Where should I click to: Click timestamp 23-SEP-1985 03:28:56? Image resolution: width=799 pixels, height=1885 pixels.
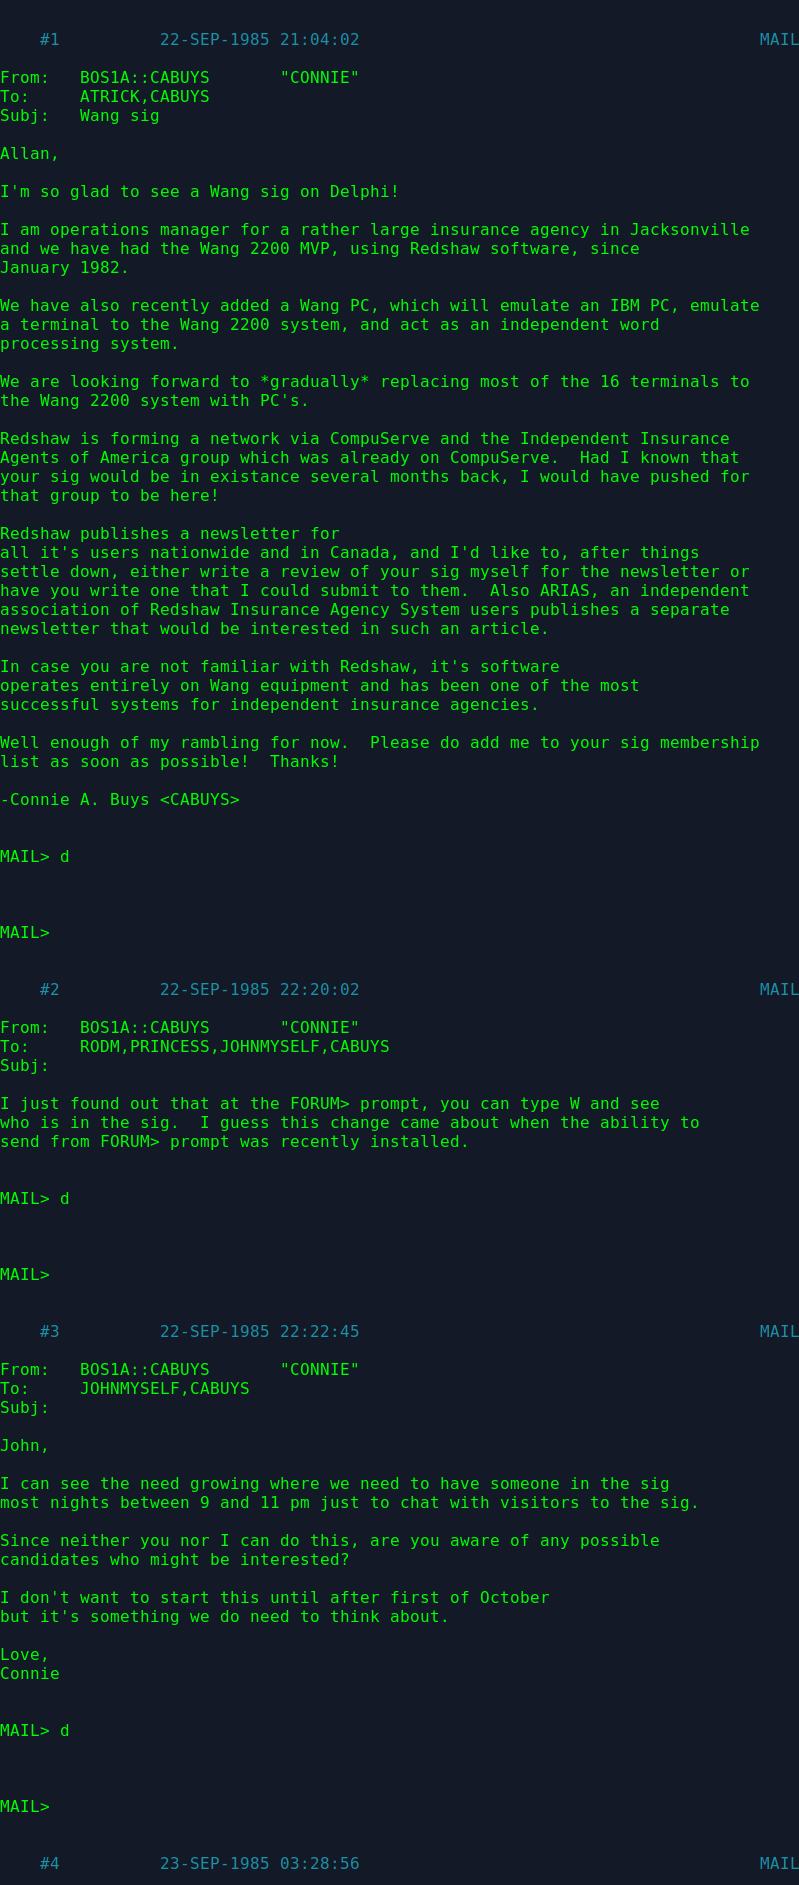[x=260, y=1864]
